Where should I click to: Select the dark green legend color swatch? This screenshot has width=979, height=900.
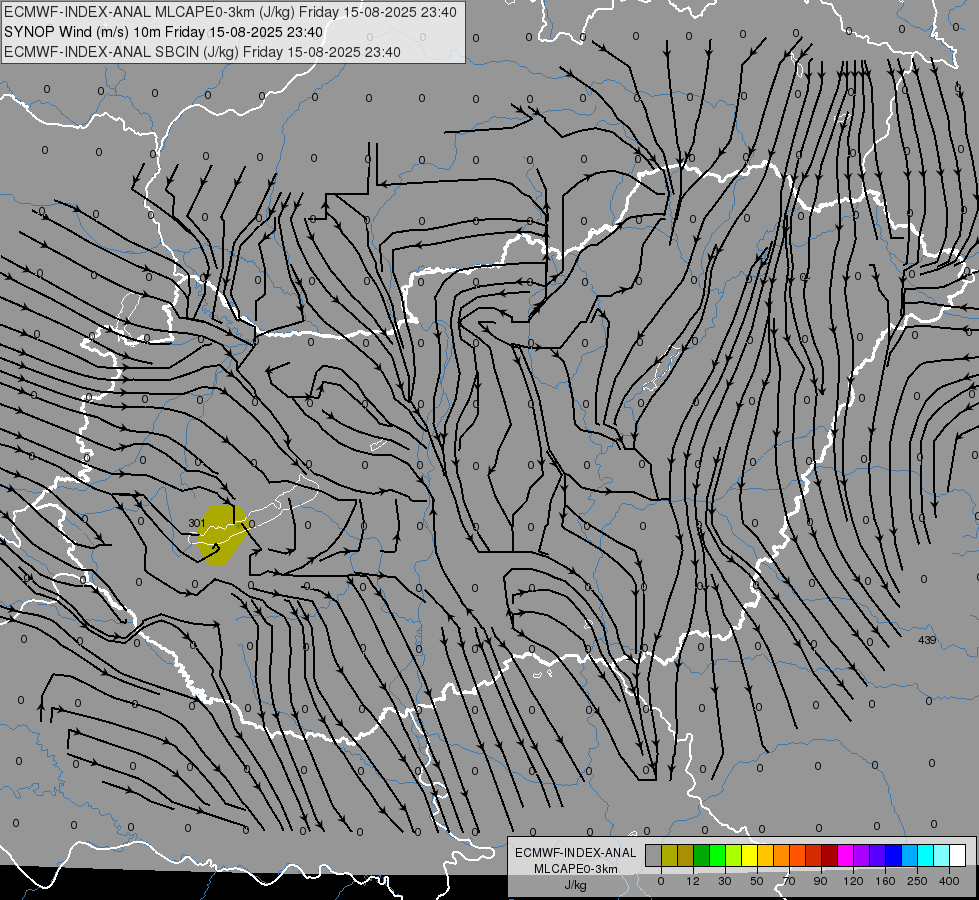tap(702, 855)
